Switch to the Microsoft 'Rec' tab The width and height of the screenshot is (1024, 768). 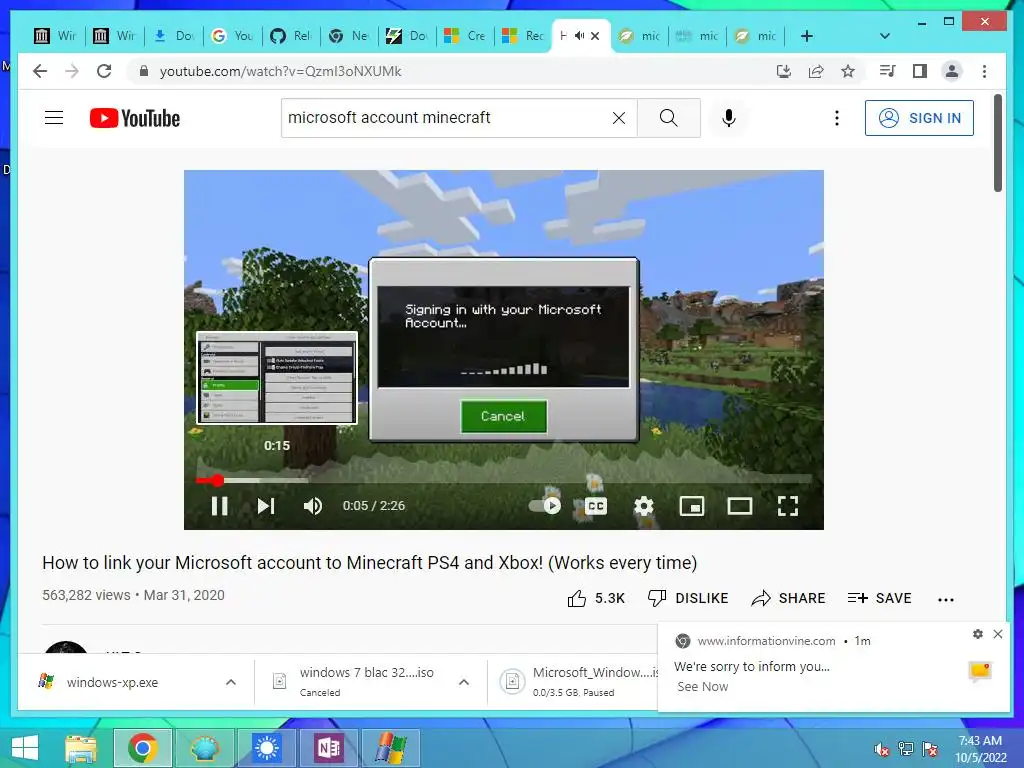click(x=522, y=36)
